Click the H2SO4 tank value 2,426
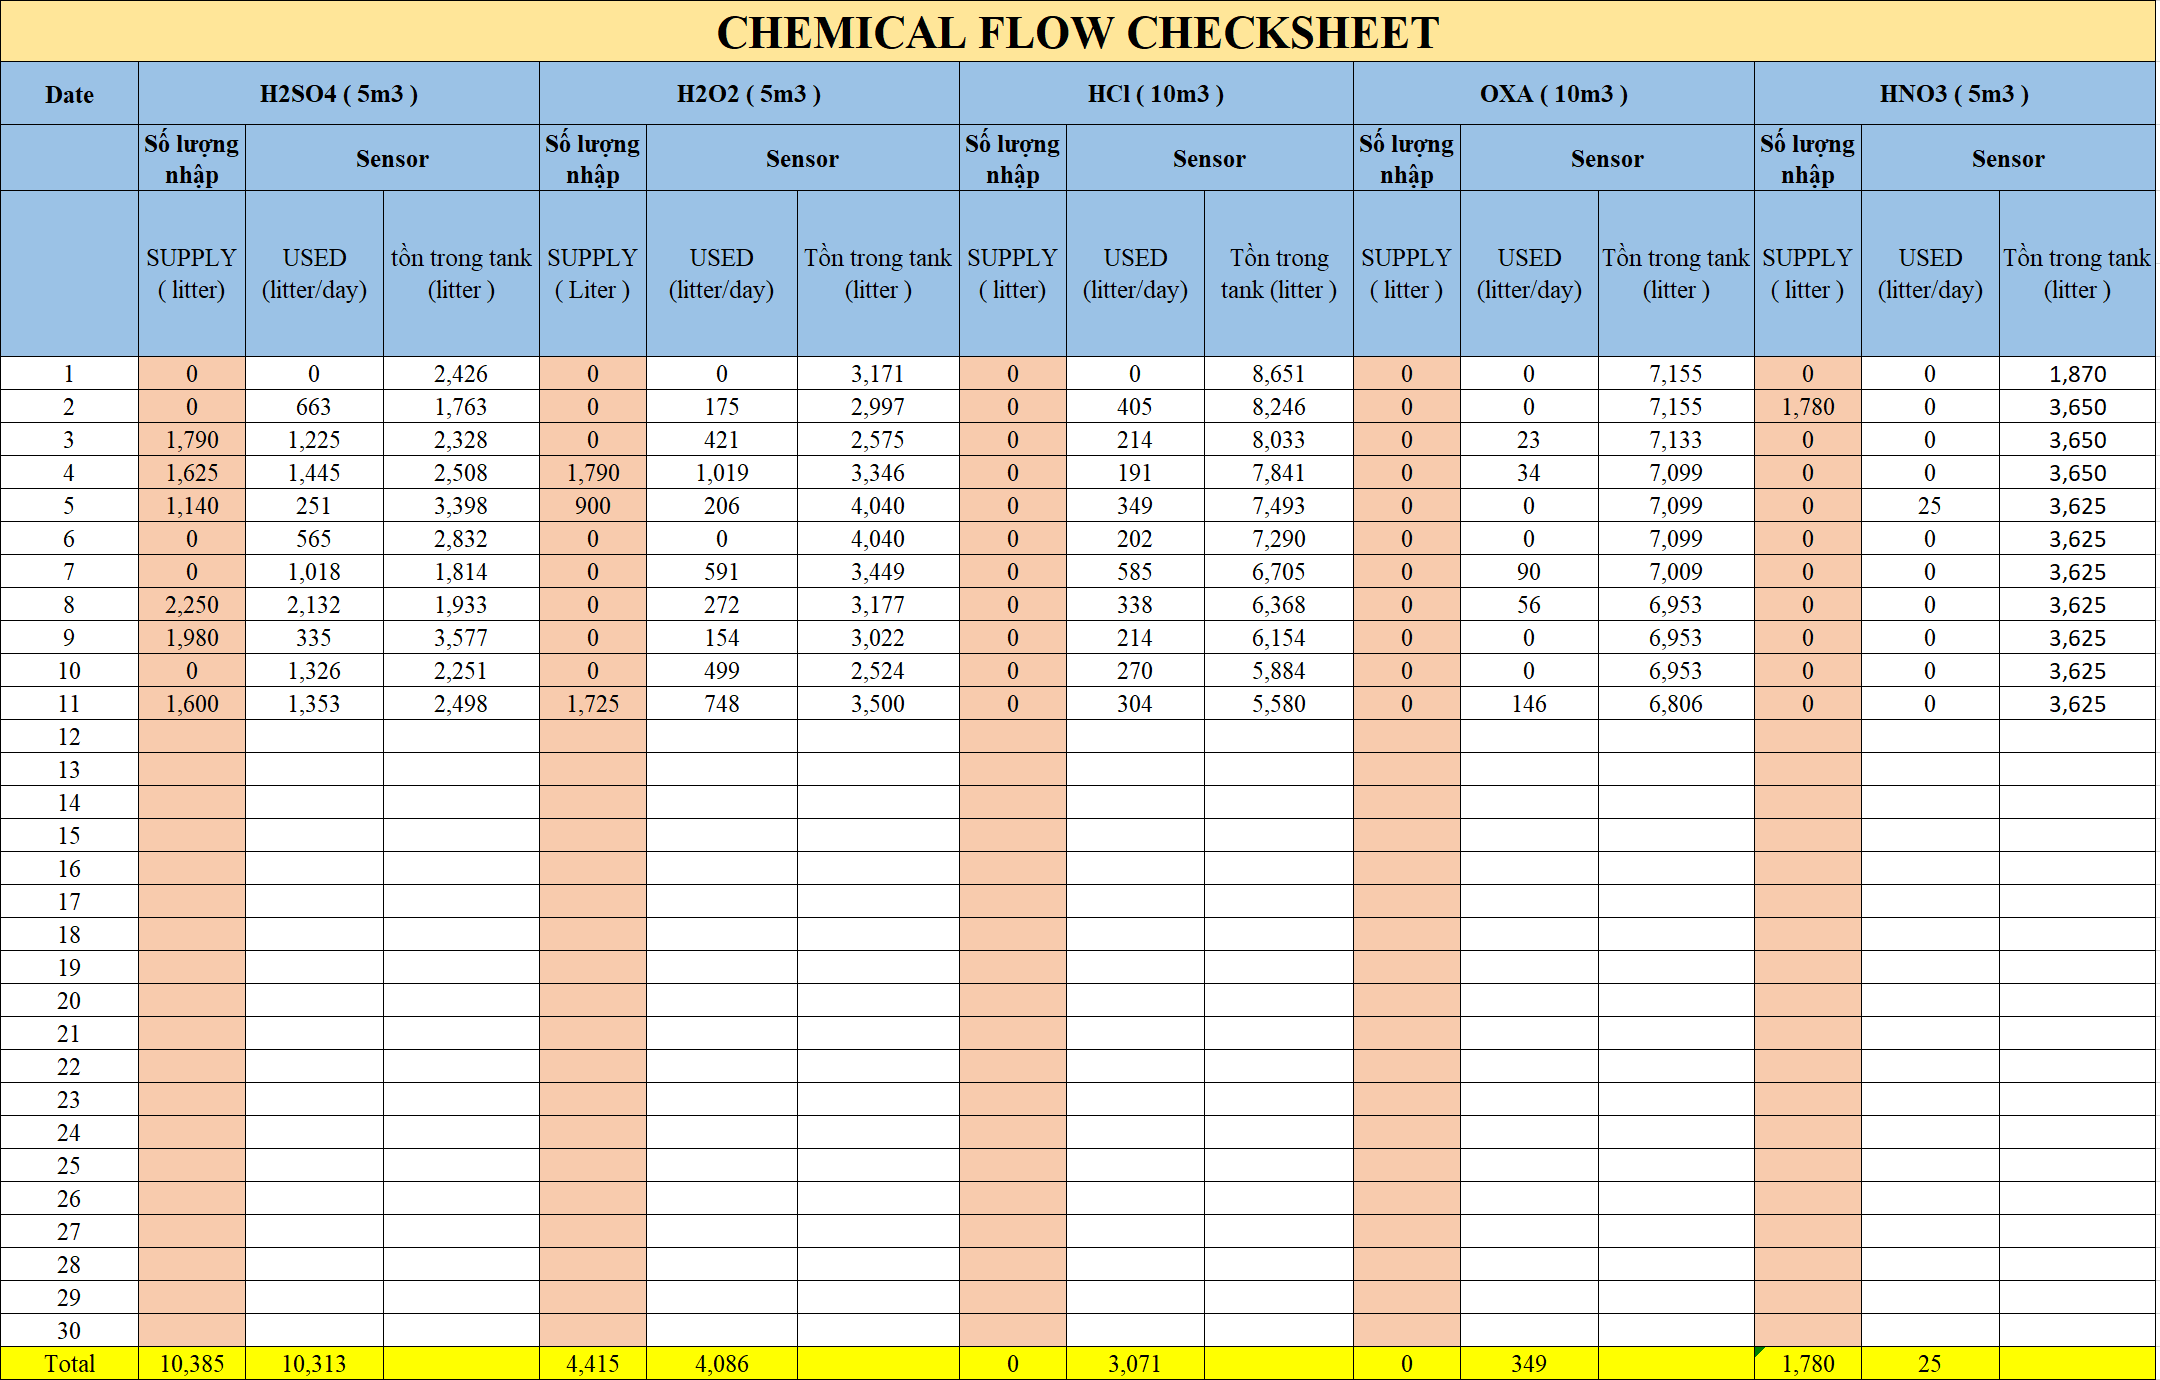This screenshot has width=2160, height=1380. (x=461, y=374)
